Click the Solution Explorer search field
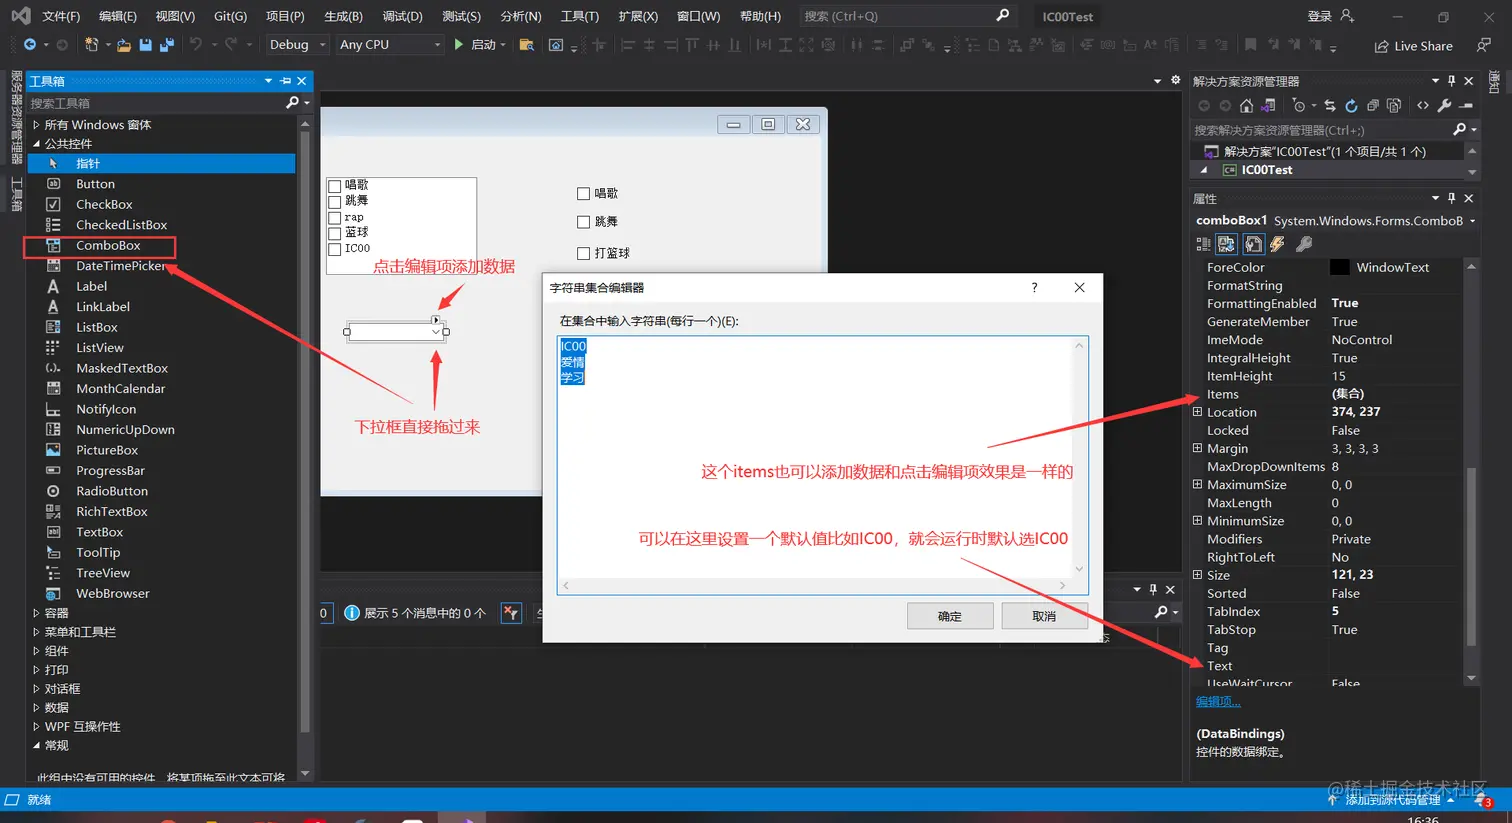 [1320, 130]
